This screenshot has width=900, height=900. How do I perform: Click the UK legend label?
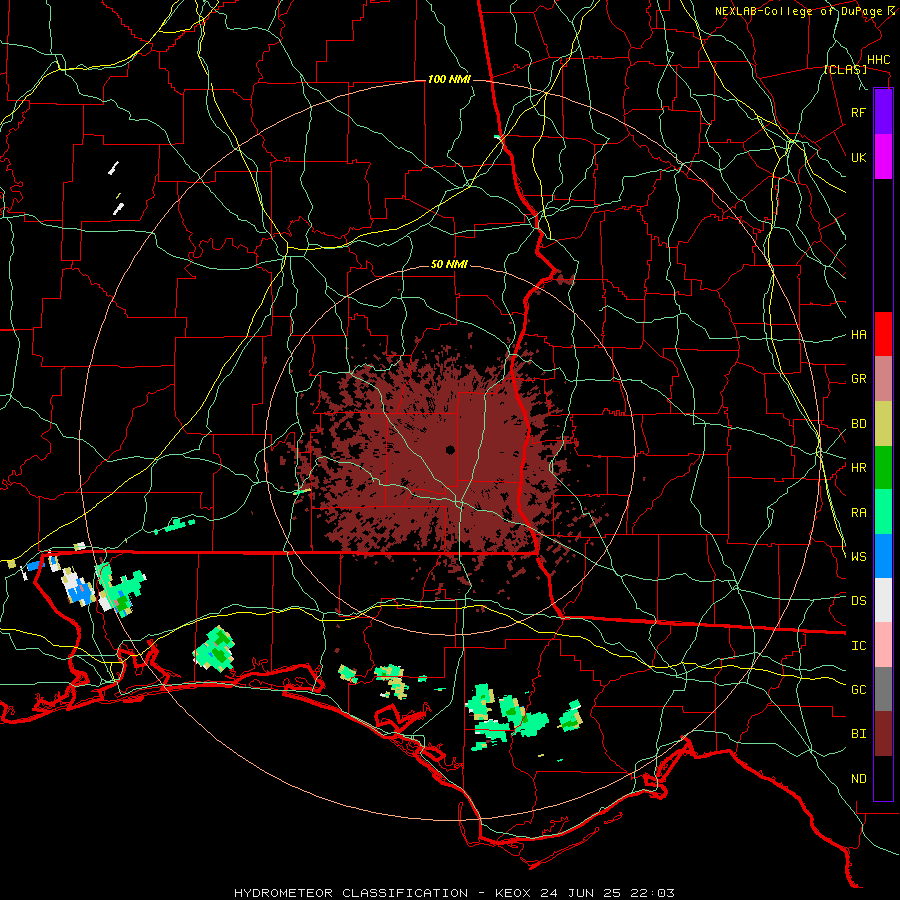click(x=858, y=157)
